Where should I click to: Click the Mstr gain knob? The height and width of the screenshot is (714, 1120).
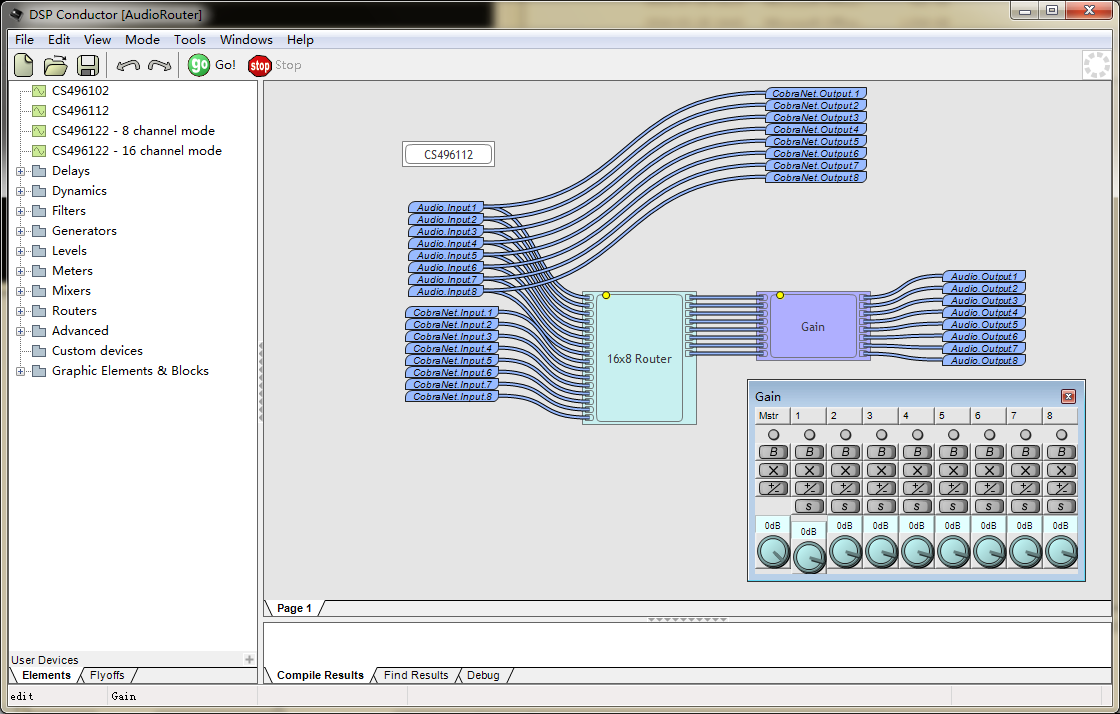point(773,553)
